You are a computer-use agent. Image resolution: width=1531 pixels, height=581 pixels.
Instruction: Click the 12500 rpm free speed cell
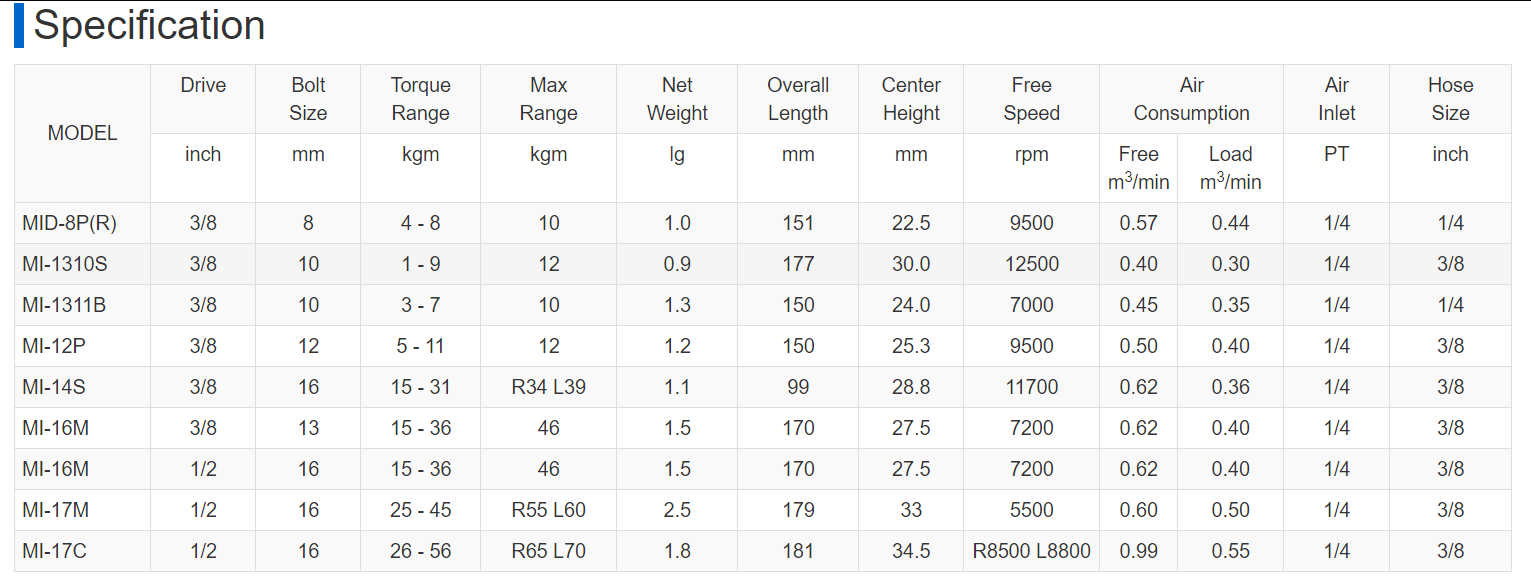pos(1031,264)
